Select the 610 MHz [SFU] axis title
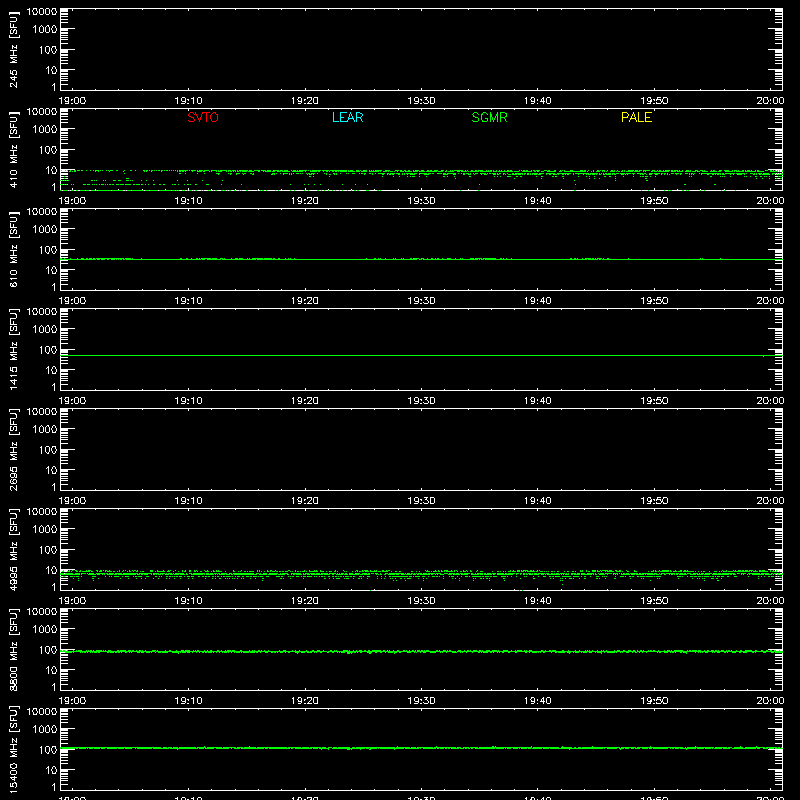This screenshot has width=800, height=800. point(13,249)
